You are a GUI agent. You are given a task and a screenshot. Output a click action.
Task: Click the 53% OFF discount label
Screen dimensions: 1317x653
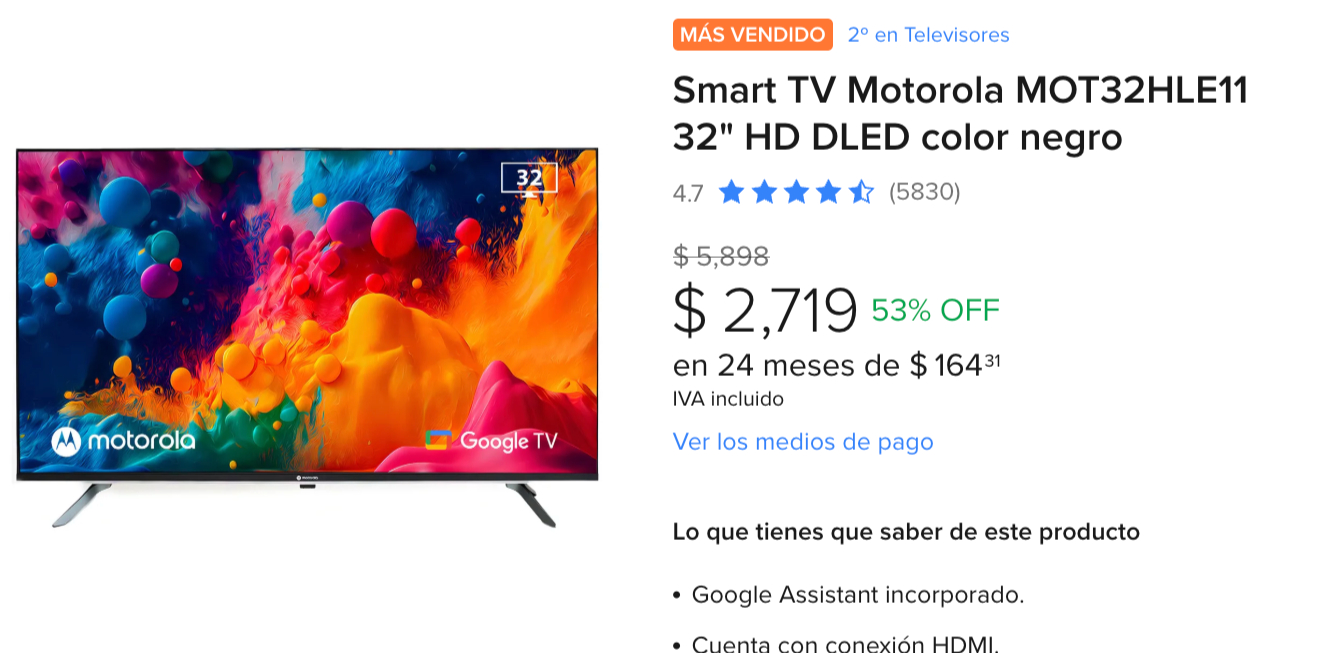pyautogui.click(x=935, y=311)
